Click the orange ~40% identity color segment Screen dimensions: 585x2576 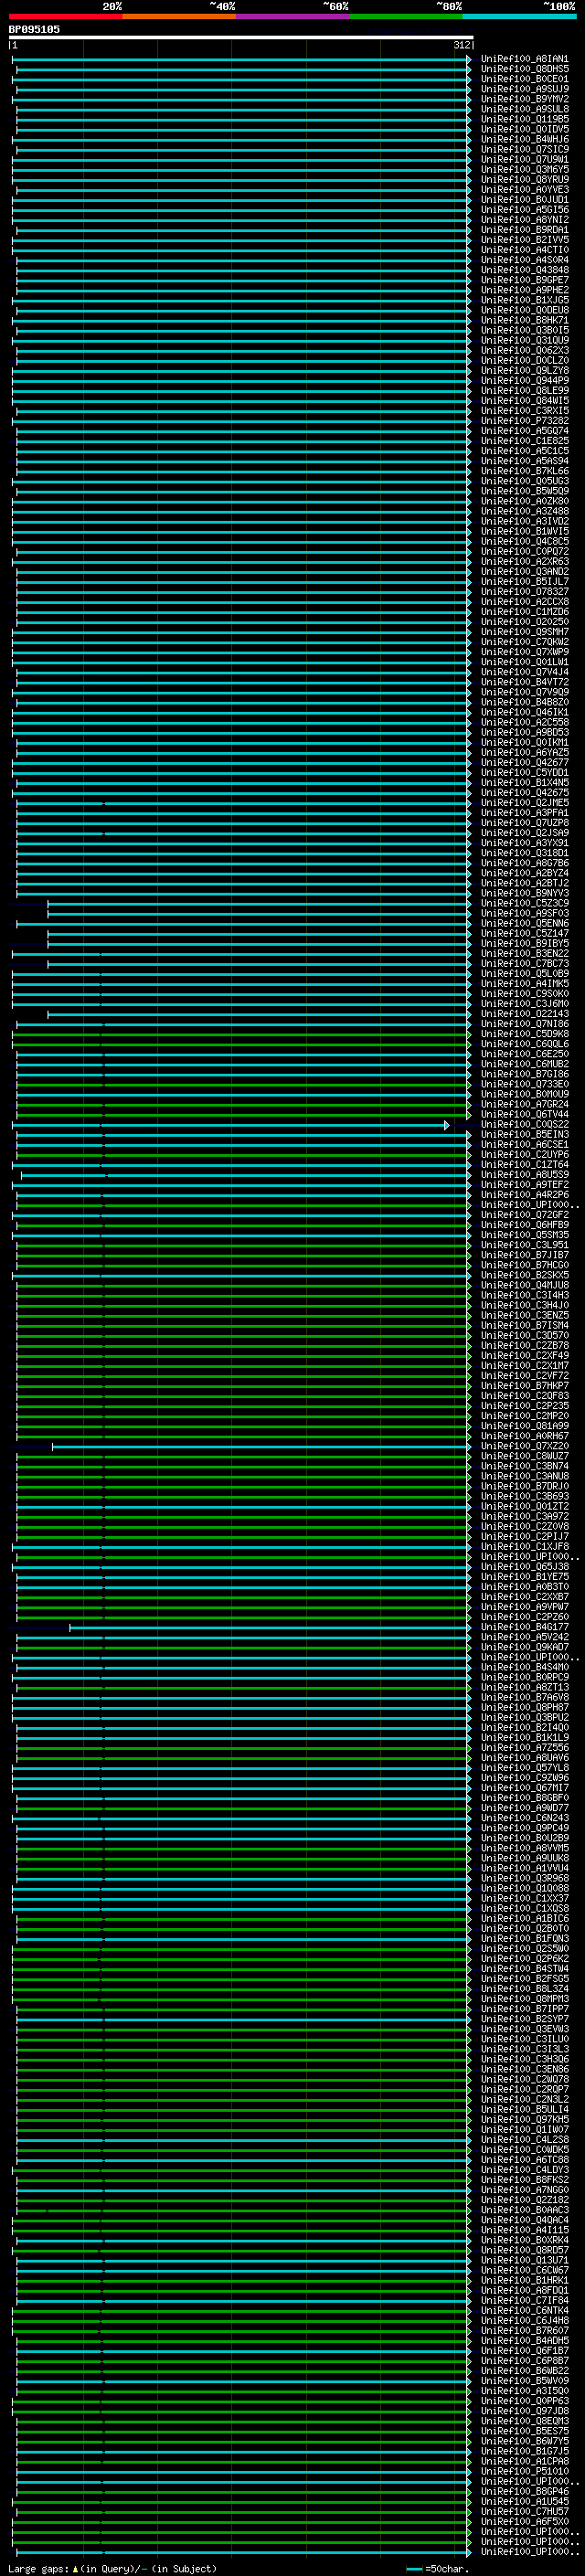[179, 16]
